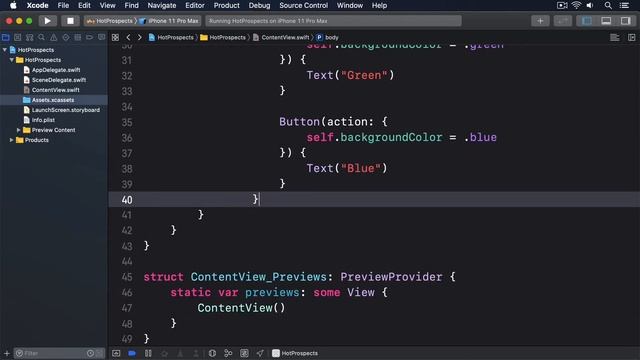Expand the Products folder
Image resolution: width=640 pixels, height=360 pixels.
pos(11,140)
